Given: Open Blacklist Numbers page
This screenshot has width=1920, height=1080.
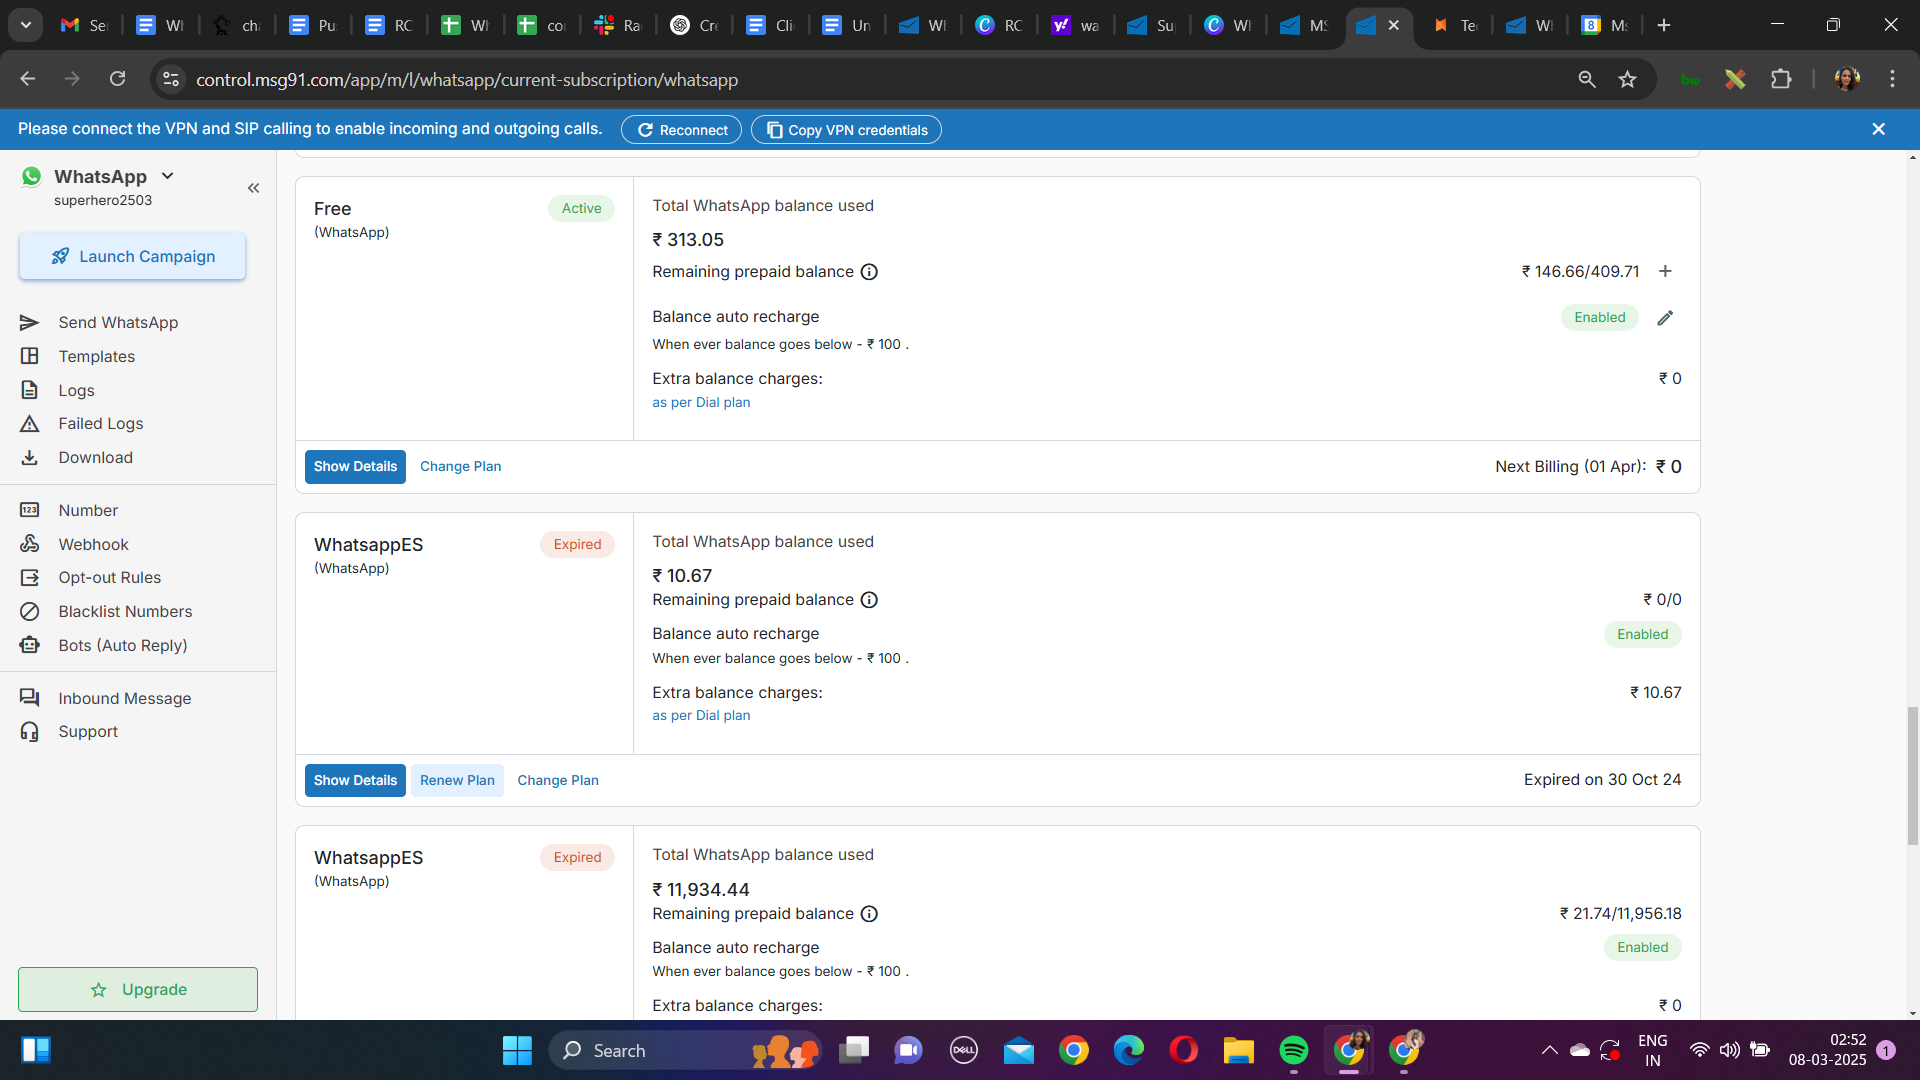Looking at the screenshot, I should (124, 611).
